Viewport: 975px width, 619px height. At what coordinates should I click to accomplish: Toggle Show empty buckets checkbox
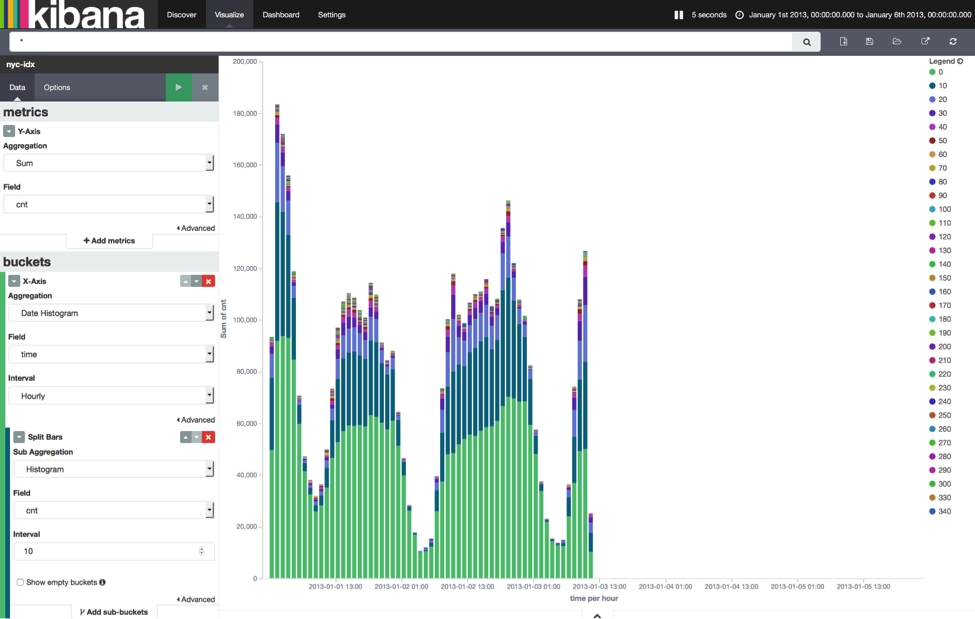click(x=21, y=582)
